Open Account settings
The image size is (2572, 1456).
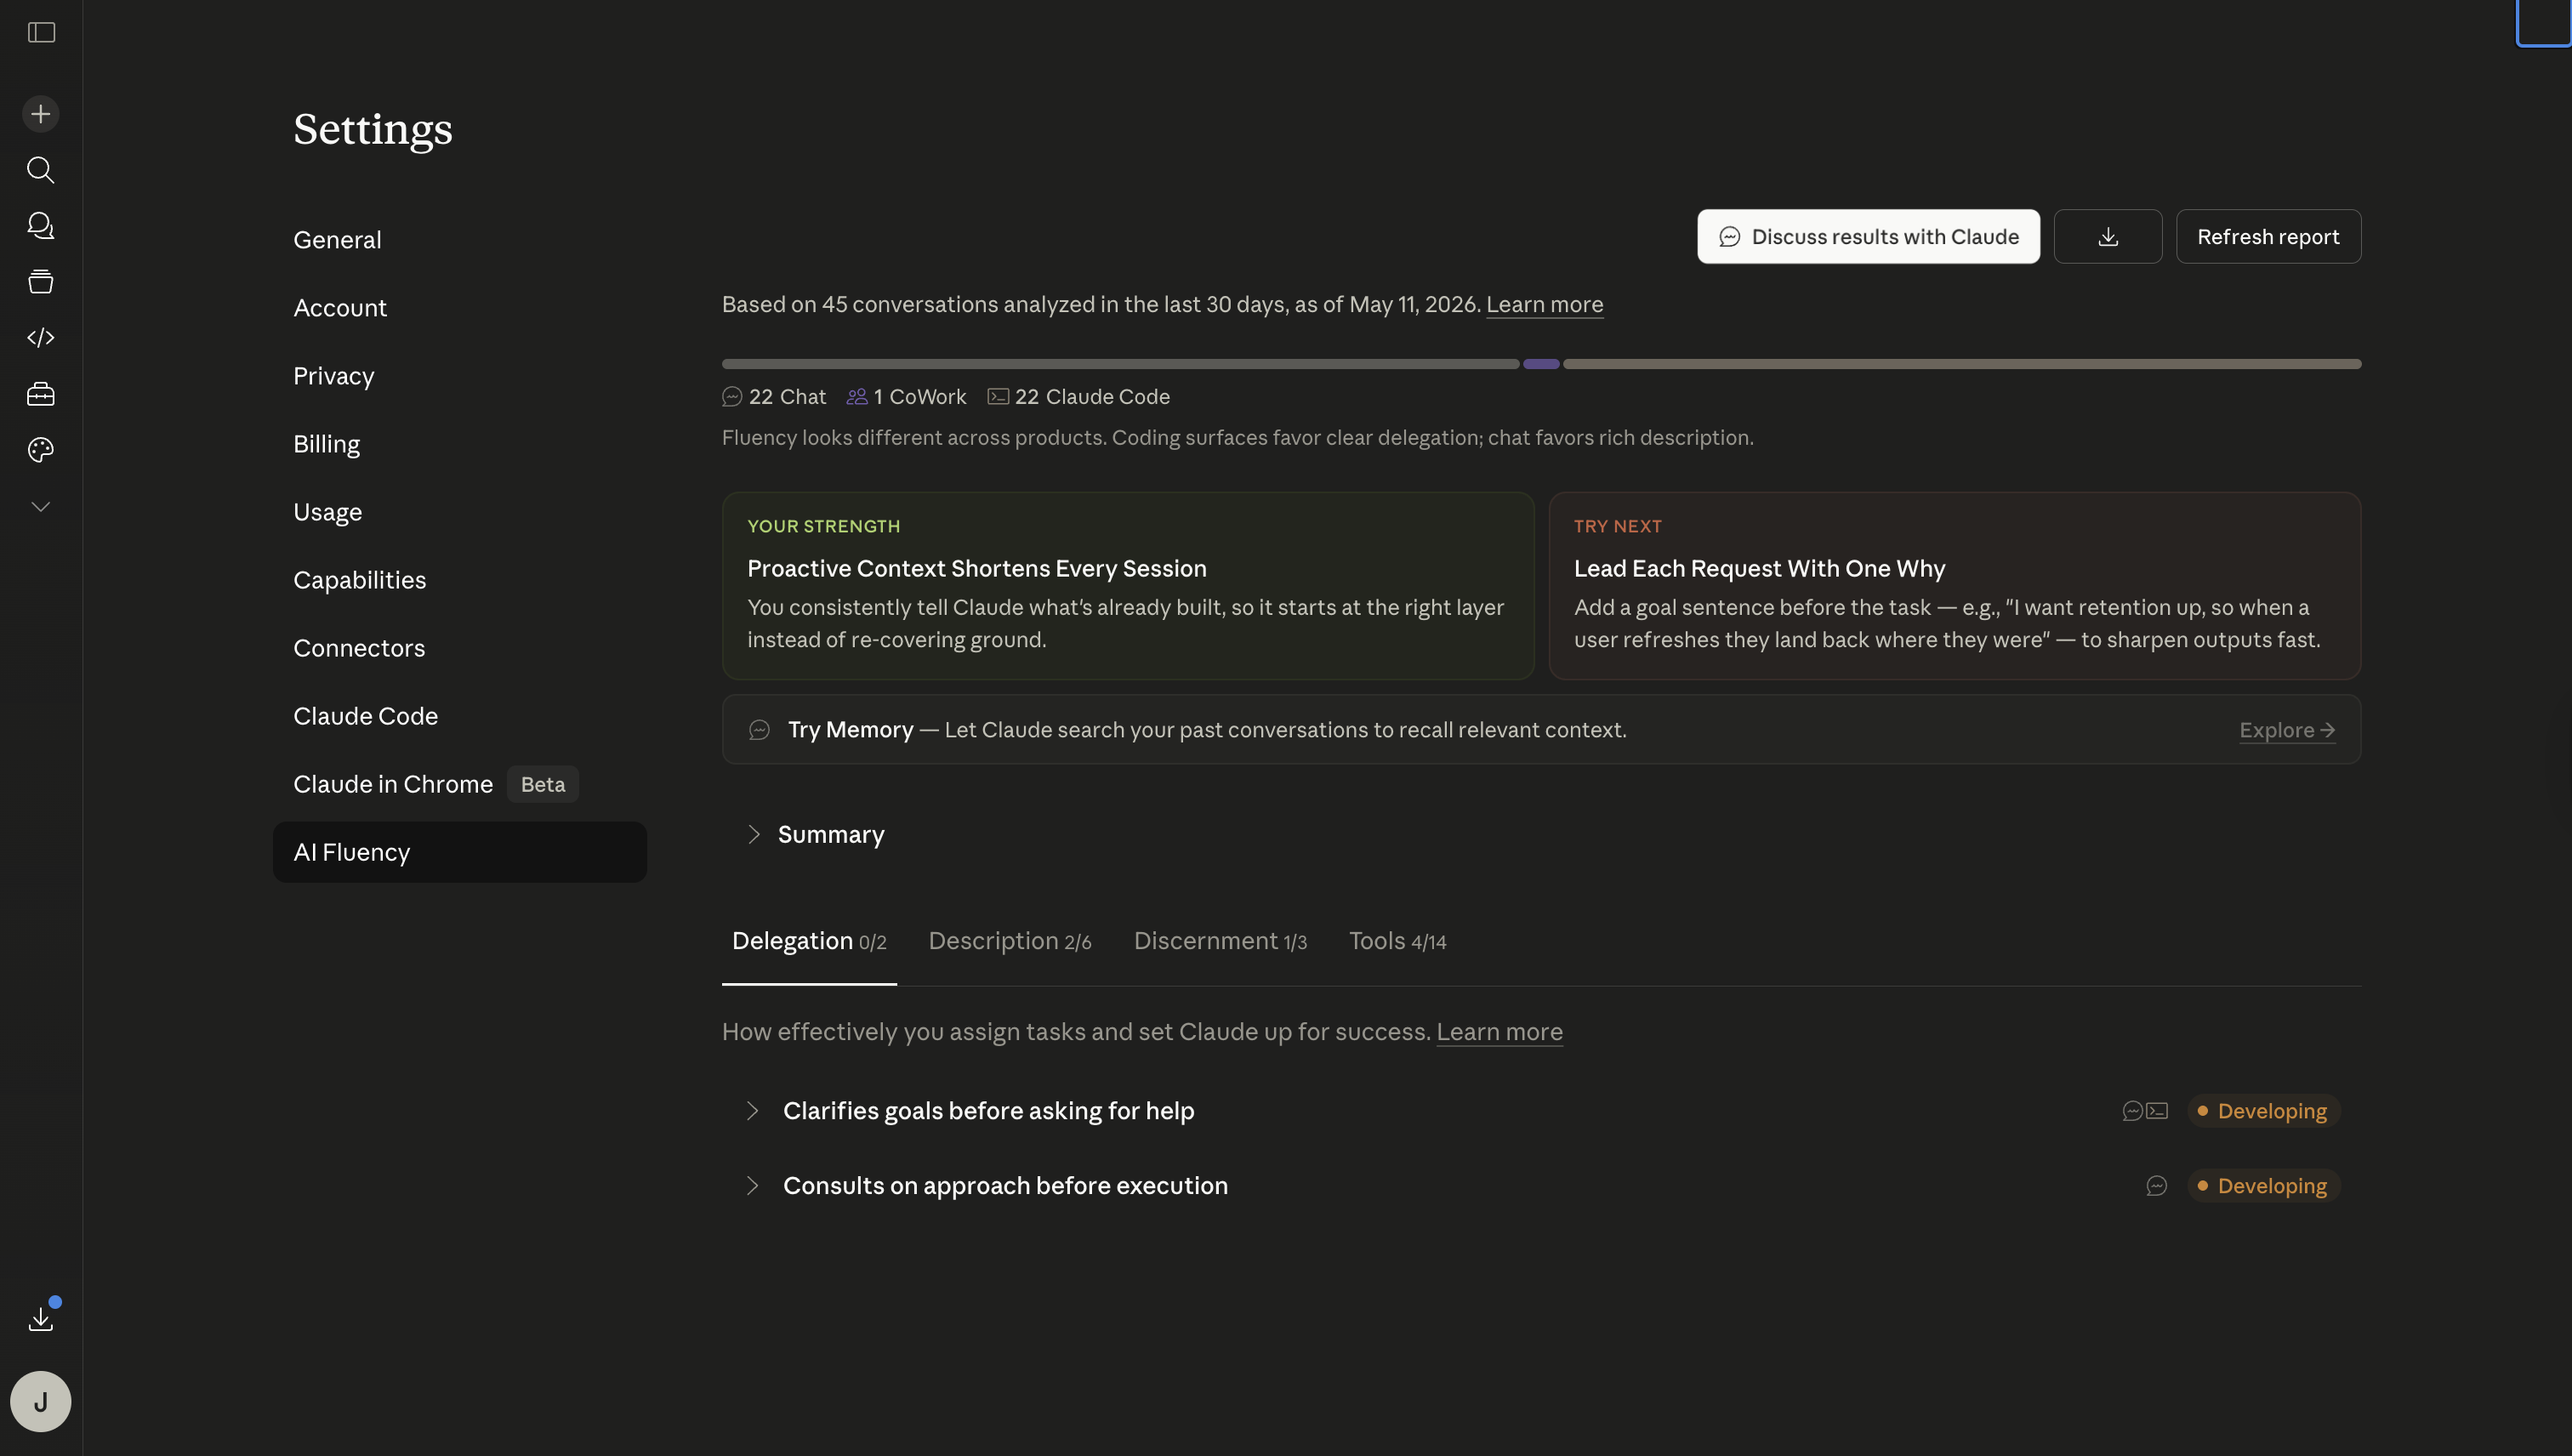click(460, 308)
